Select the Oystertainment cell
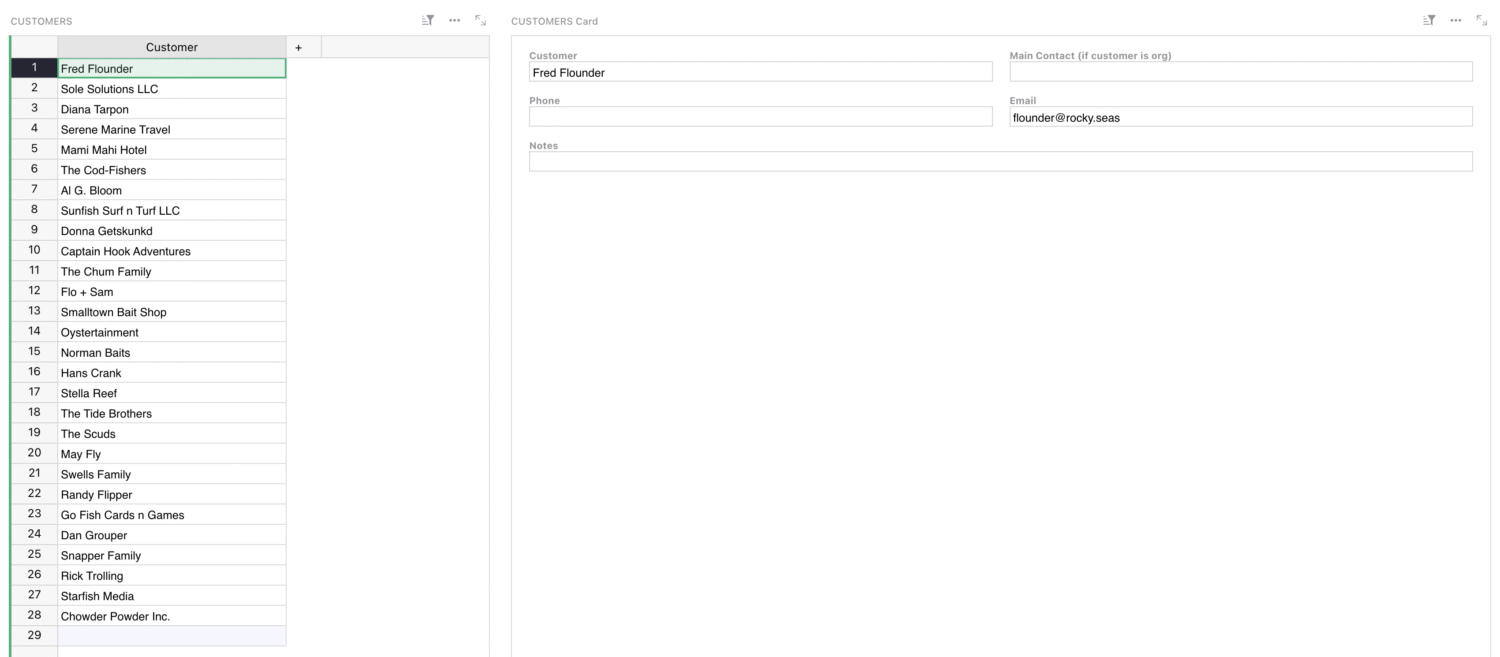Image resolution: width=1500 pixels, height=657 pixels. tap(172, 332)
